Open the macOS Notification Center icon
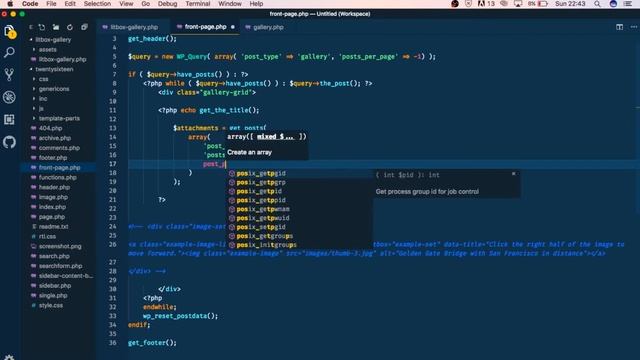 628,4
